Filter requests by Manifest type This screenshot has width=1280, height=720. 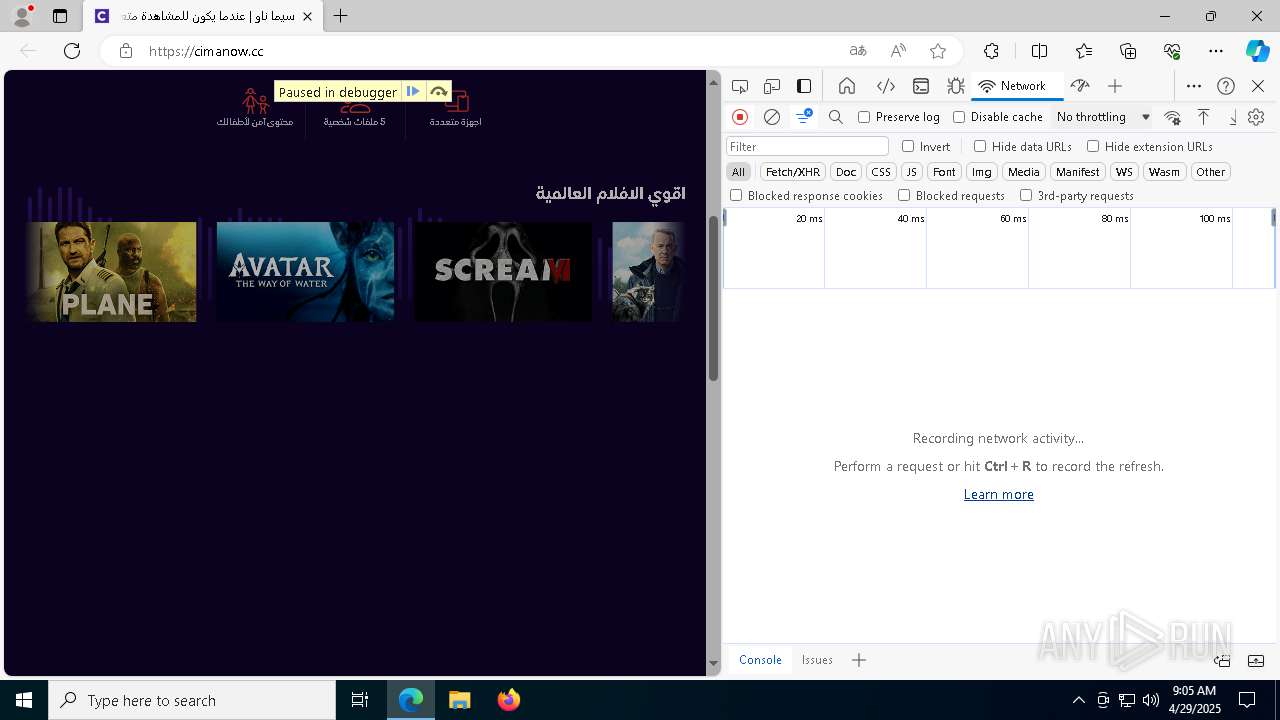(1077, 172)
